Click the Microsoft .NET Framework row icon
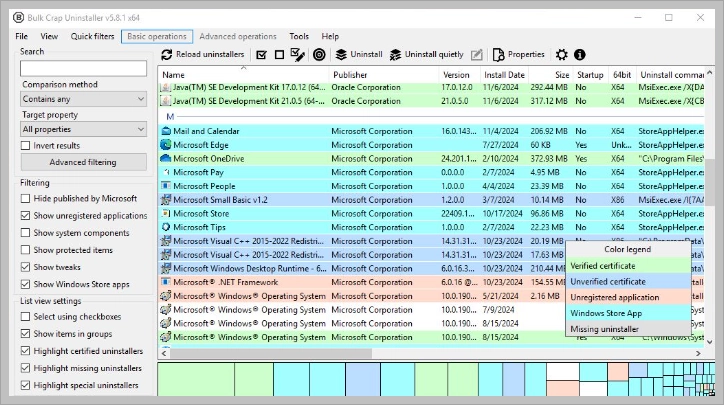 point(166,282)
